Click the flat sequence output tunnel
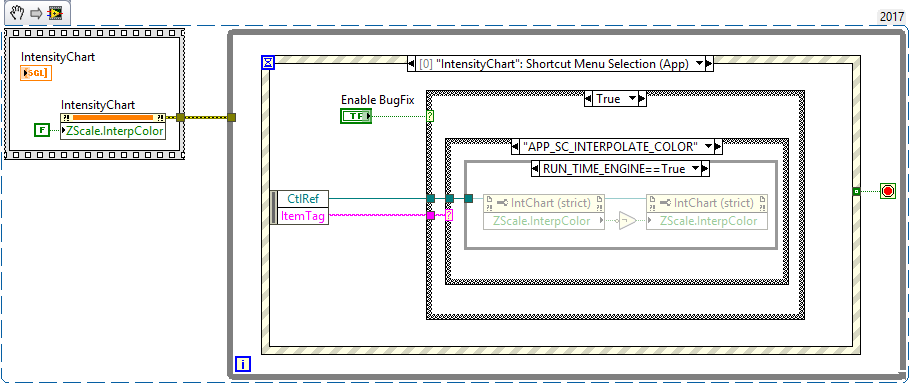910x384 pixels. tap(180, 118)
